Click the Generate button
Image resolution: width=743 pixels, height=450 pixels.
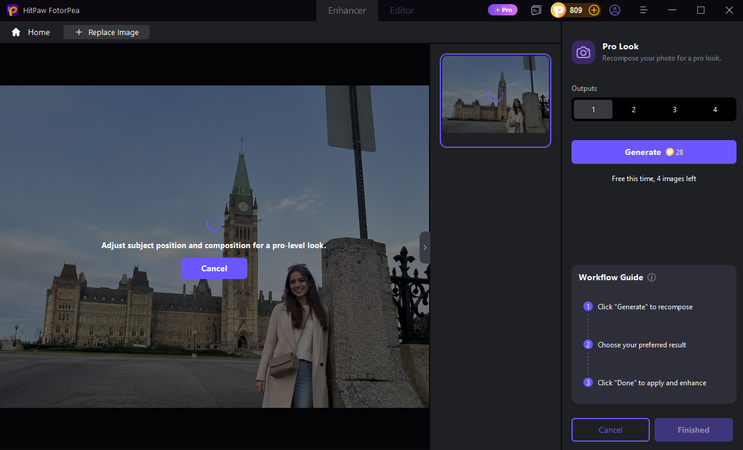[x=654, y=152]
